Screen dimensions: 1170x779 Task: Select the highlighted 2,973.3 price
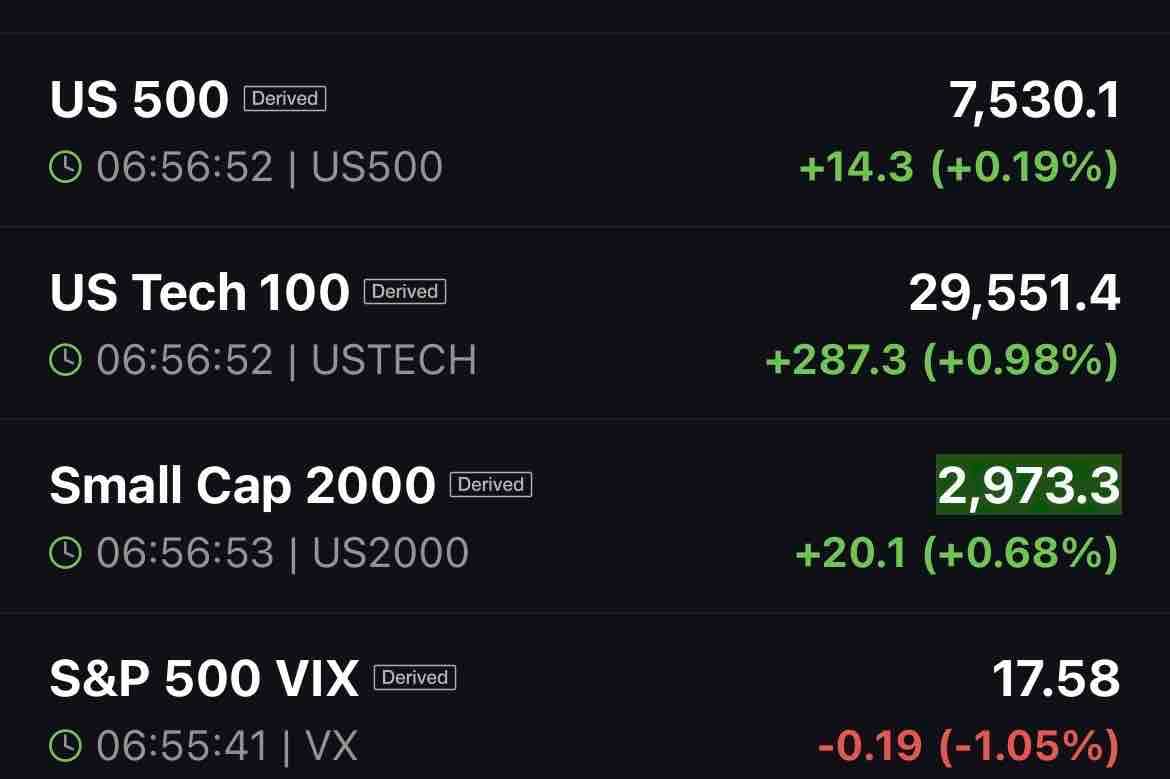click(1029, 485)
